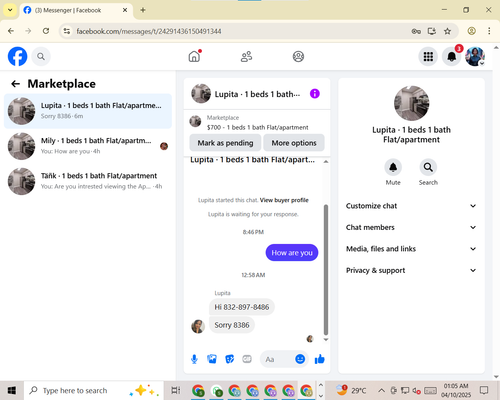
Task: Open the account profile picture menu
Action: click(x=475, y=57)
